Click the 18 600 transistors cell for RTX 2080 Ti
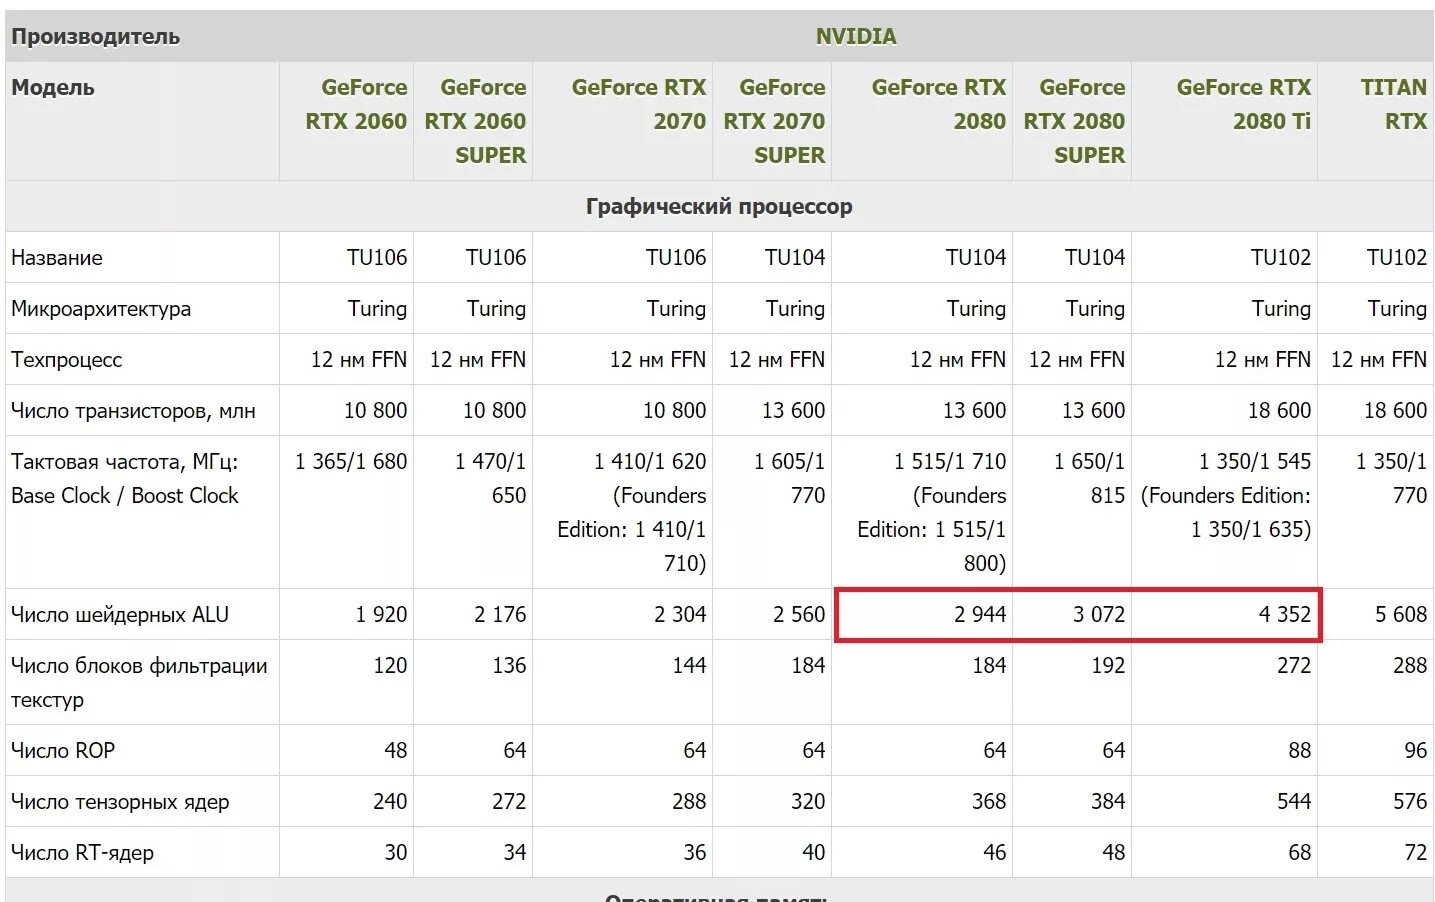 (1278, 411)
